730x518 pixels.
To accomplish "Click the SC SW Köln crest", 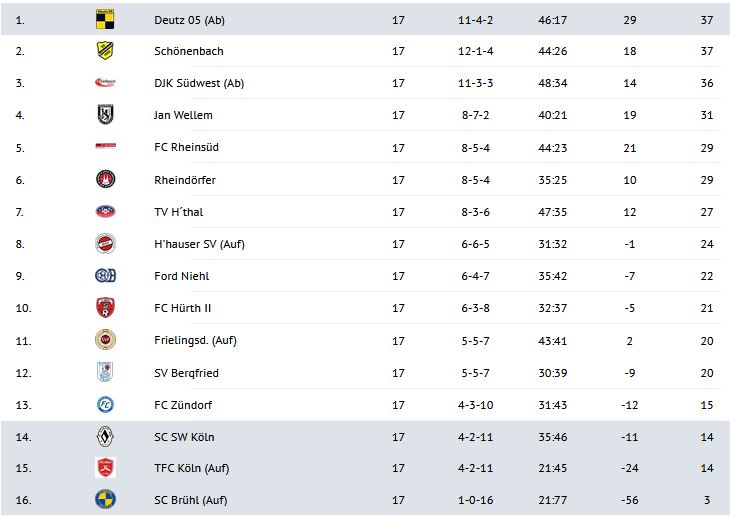I will point(106,437).
